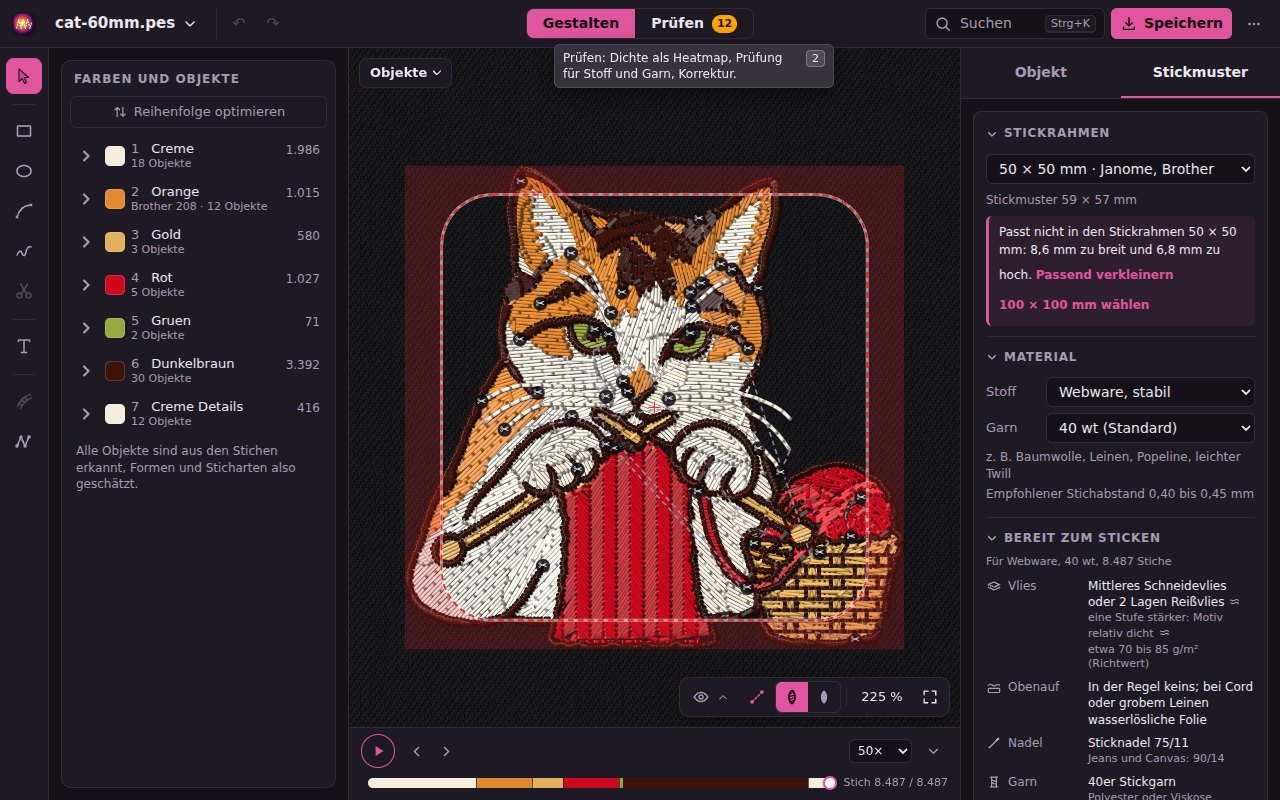The width and height of the screenshot is (1280, 800).
Task: Click Reihenfolge optimieren button
Action: tap(199, 112)
